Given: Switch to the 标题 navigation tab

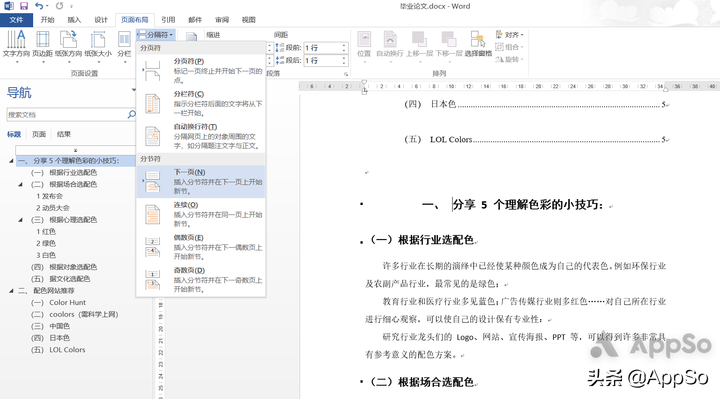Looking at the screenshot, I should 14,134.
